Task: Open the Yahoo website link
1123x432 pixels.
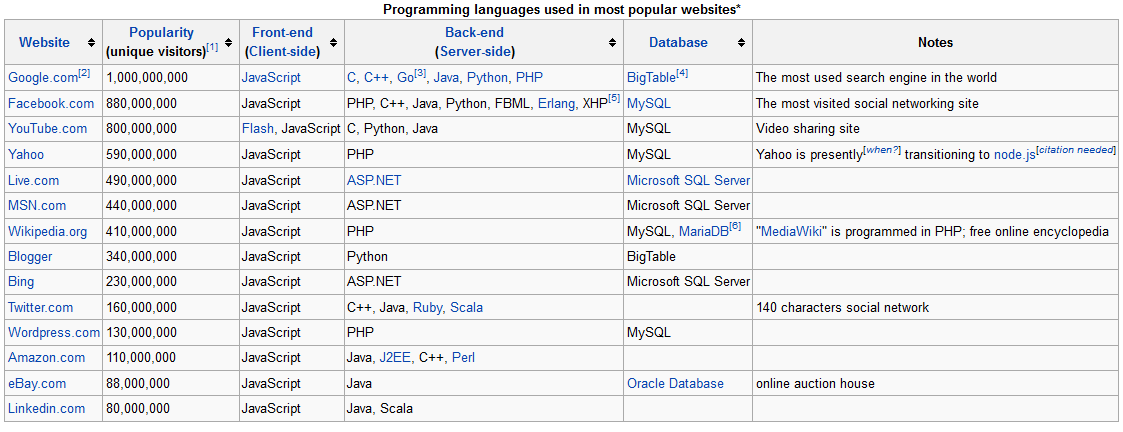Action: pyautogui.click(x=26, y=154)
